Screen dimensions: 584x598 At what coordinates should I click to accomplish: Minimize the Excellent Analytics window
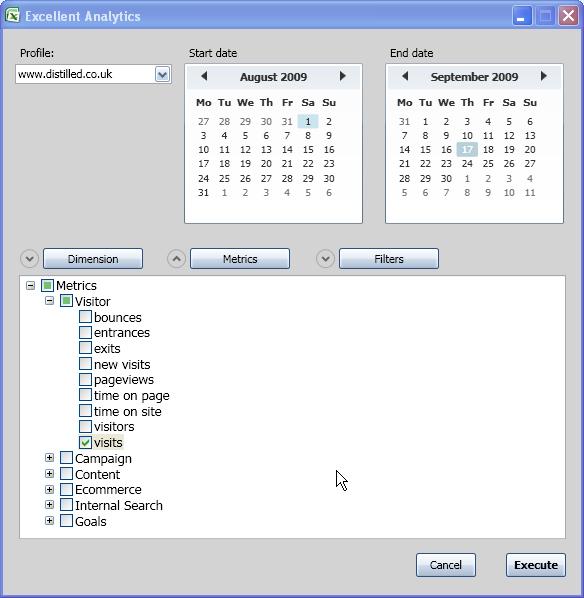point(521,16)
